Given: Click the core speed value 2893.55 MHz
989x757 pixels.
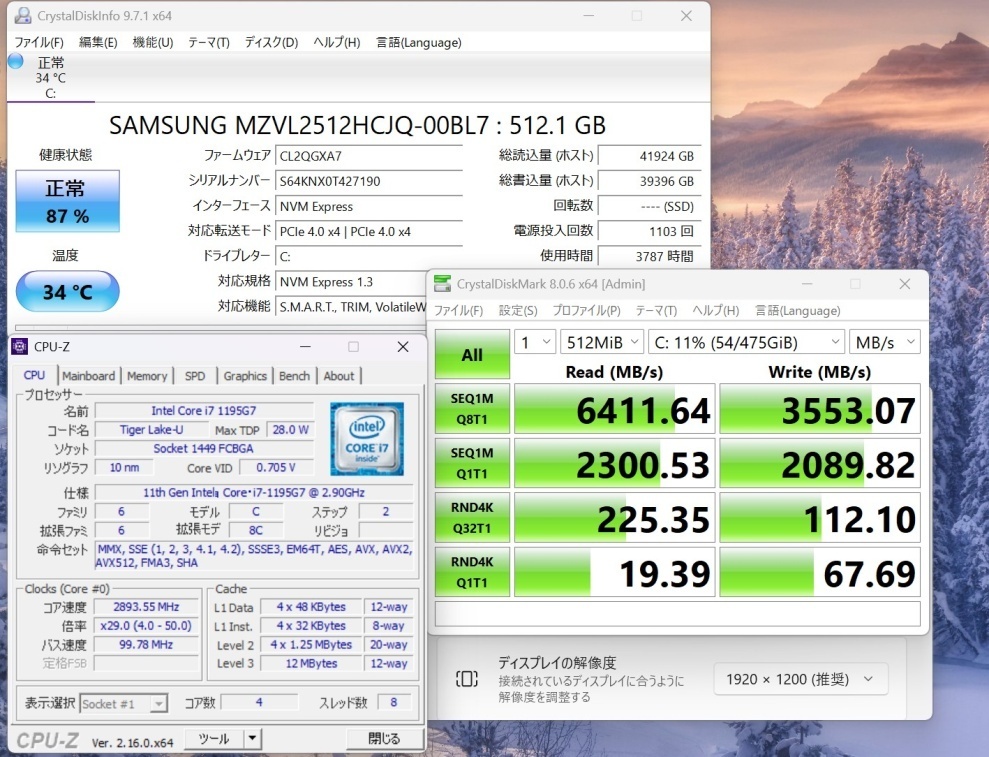Looking at the screenshot, I should [x=146, y=607].
